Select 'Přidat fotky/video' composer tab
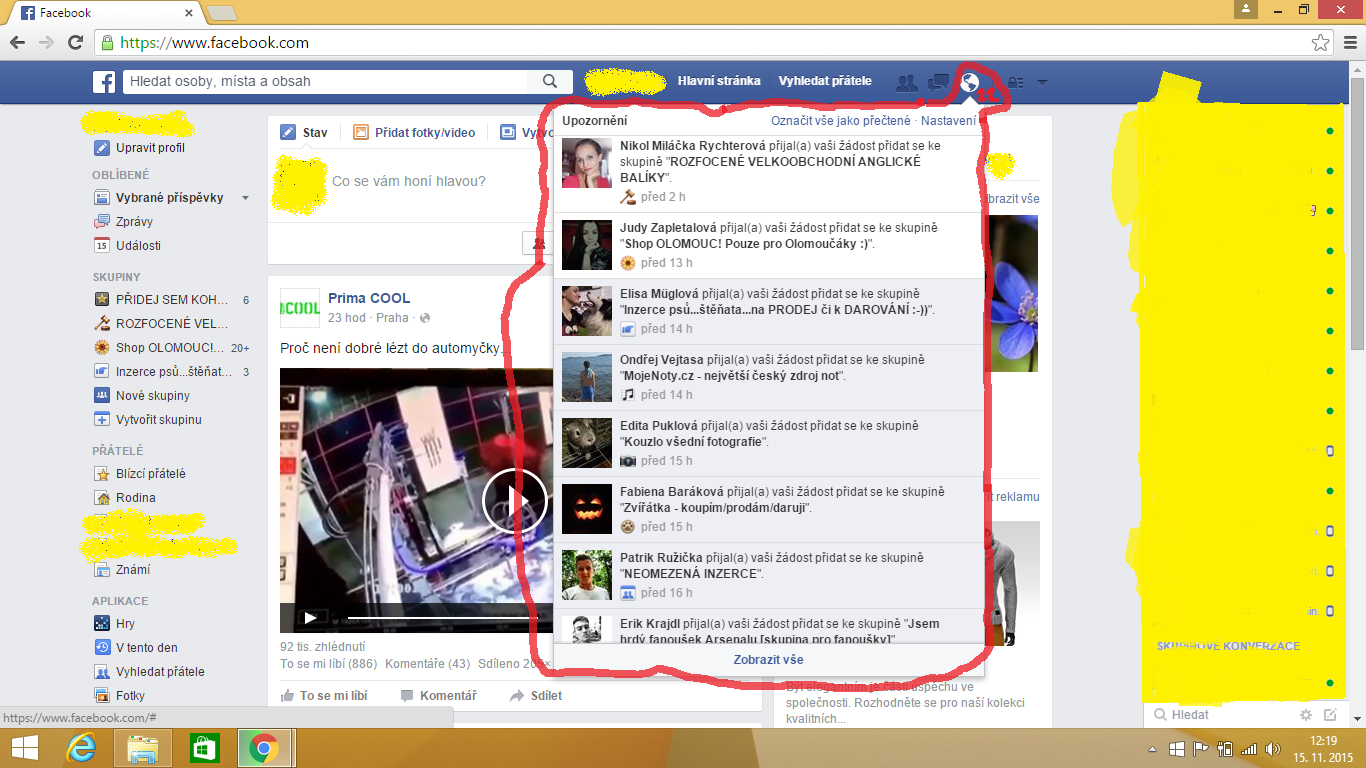Viewport: 1366px width, 768px height. [414, 132]
